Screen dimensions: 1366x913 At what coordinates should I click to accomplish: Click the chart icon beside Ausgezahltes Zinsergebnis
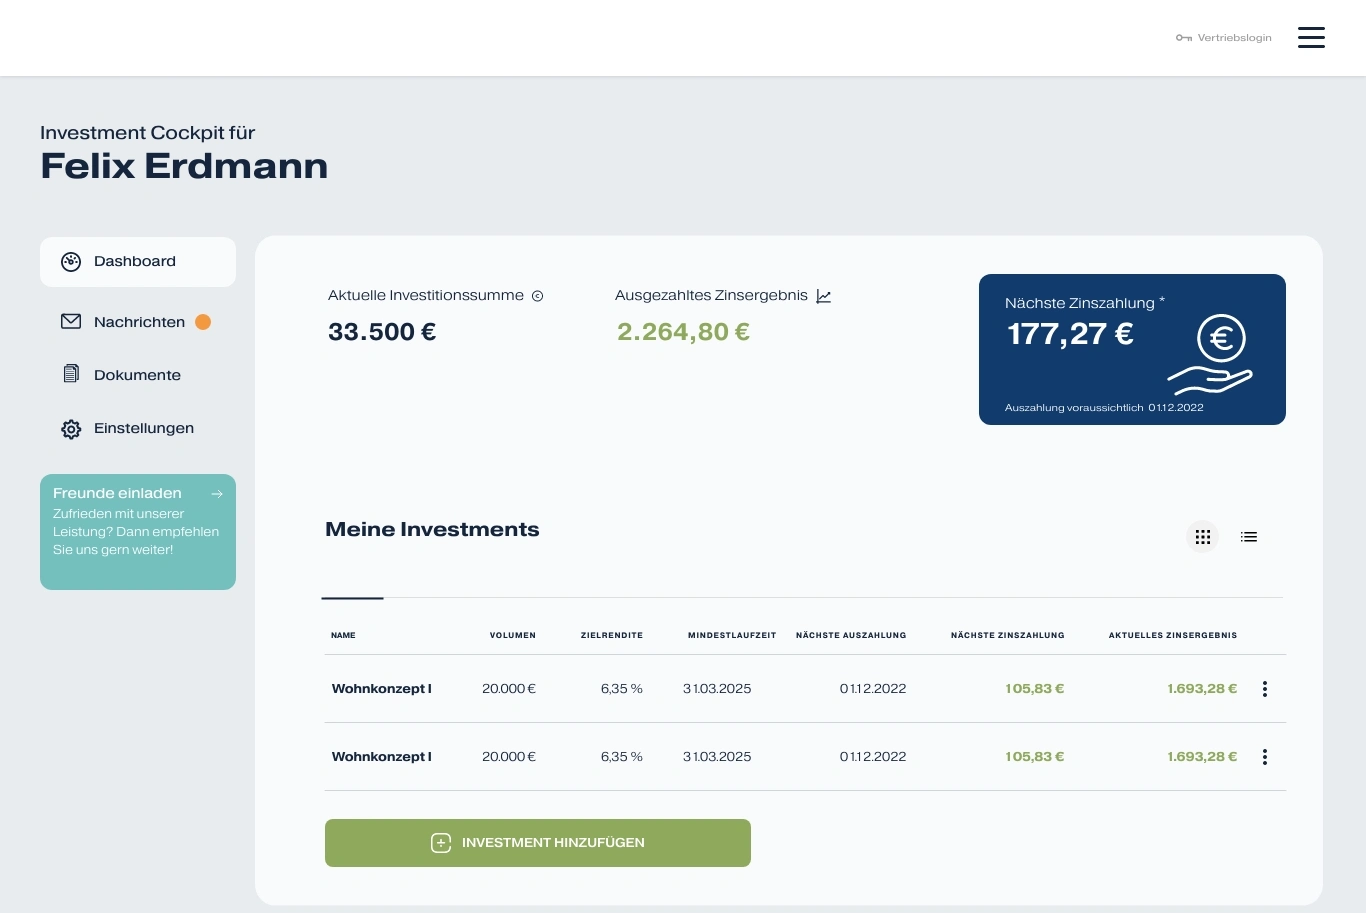[823, 296]
